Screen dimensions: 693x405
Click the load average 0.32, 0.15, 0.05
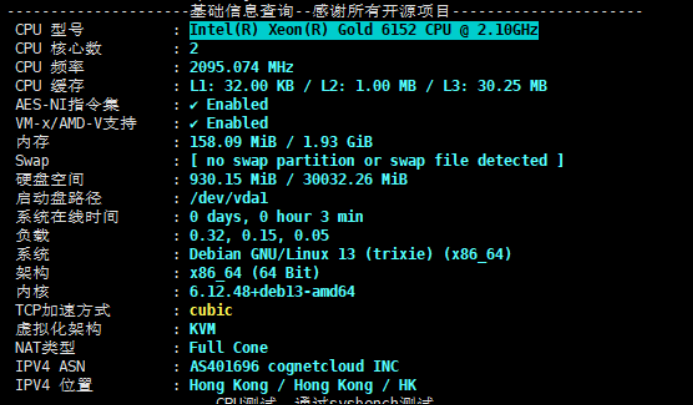(x=258, y=236)
